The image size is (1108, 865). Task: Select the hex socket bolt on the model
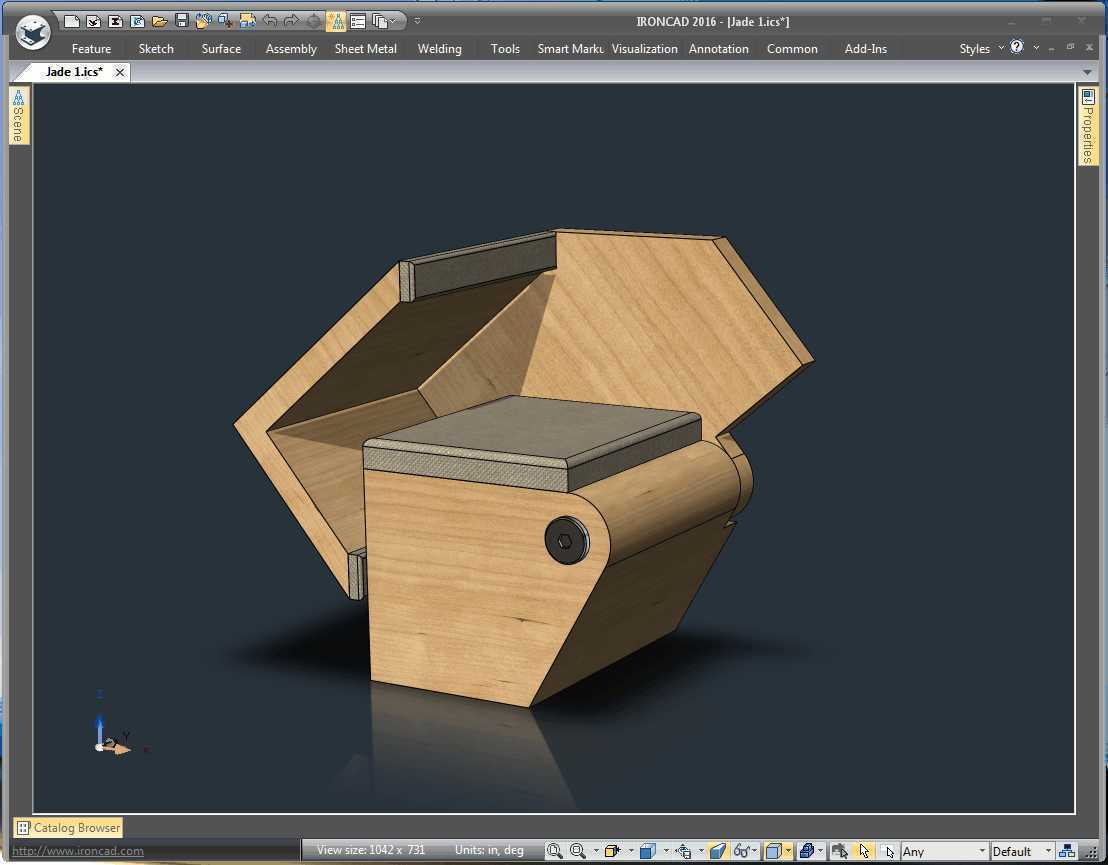pos(567,541)
